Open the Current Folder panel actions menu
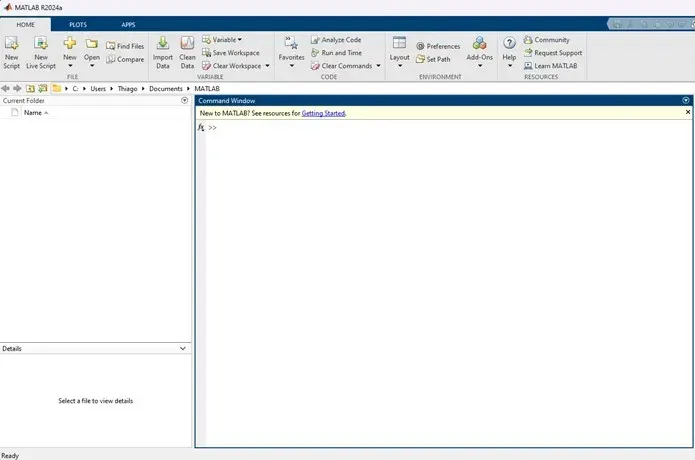Screen dimensions: 695x460 pos(184,101)
